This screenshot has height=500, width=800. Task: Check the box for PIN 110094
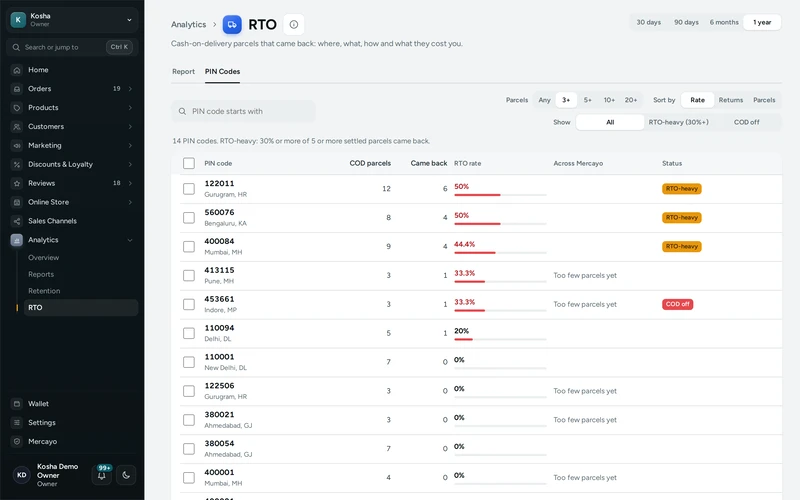click(x=189, y=333)
